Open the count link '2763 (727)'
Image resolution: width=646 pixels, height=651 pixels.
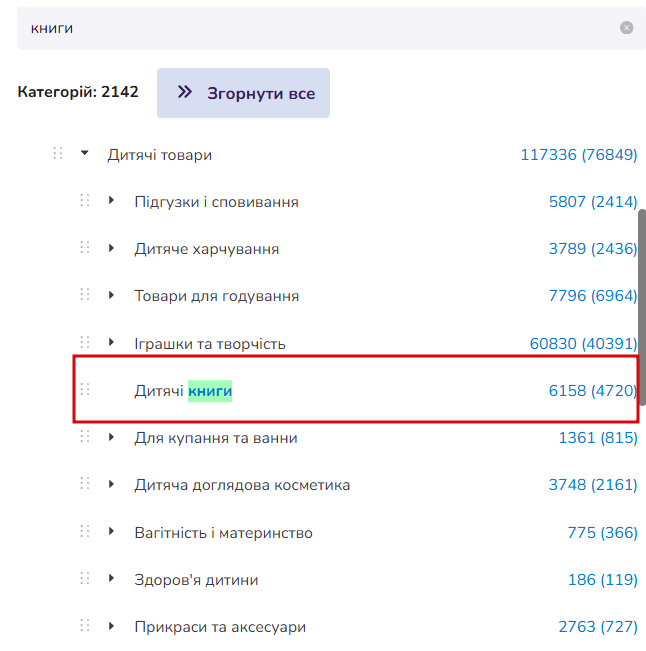(598, 627)
